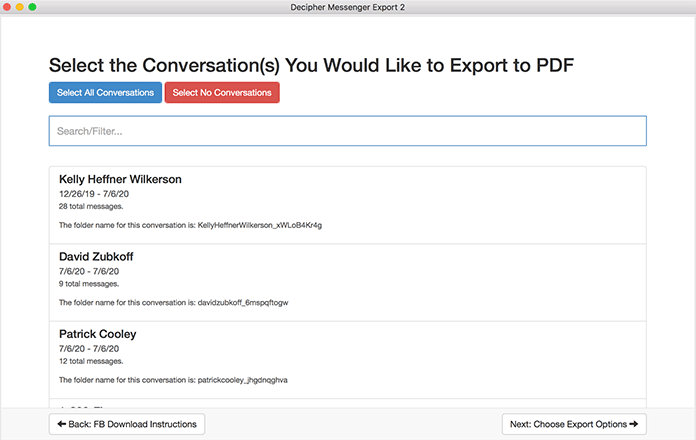The width and height of the screenshot is (696, 440).
Task: Focus the Search/Filter input field
Action: click(348, 131)
